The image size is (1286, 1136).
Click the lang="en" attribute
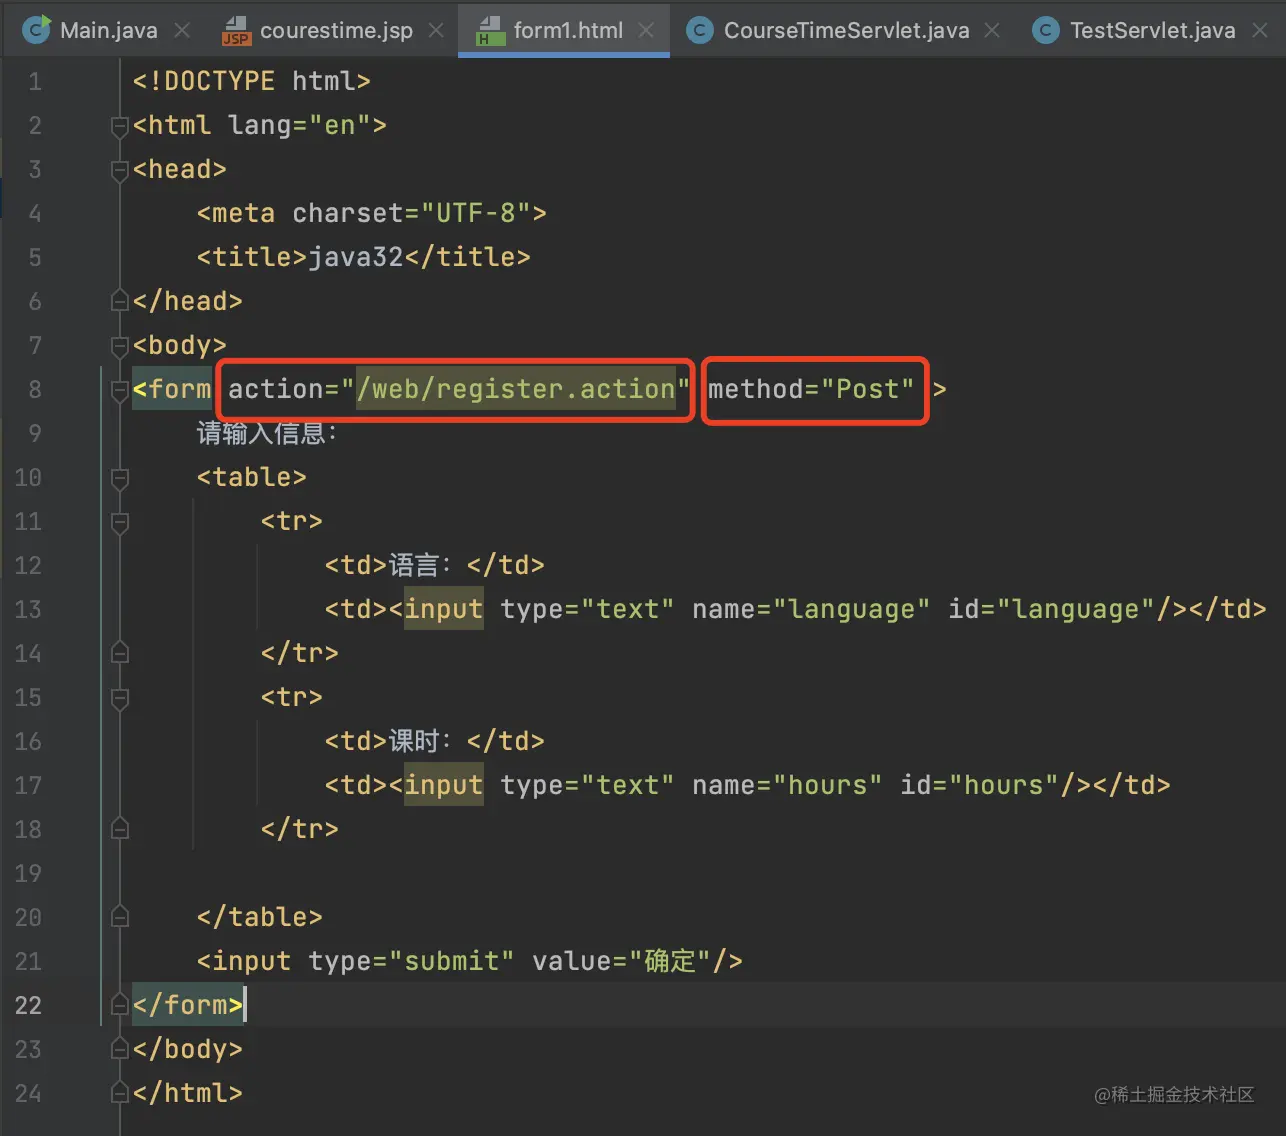[x=299, y=125]
